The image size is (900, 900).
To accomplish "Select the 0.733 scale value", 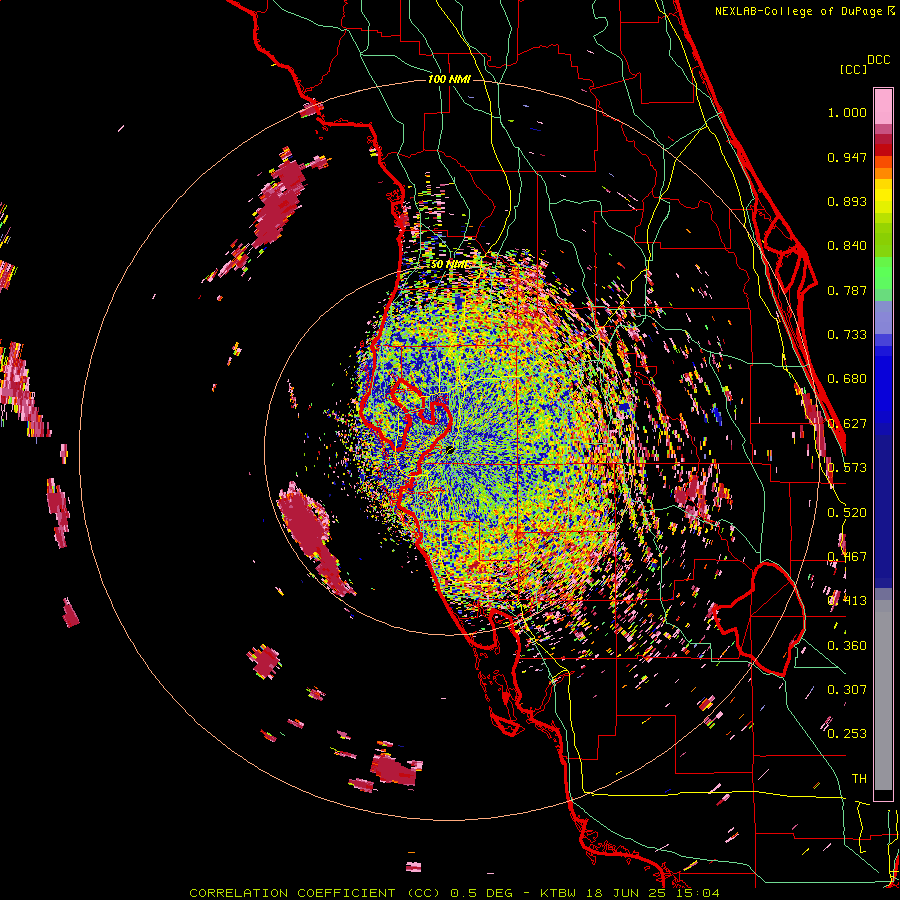I will pos(847,335).
